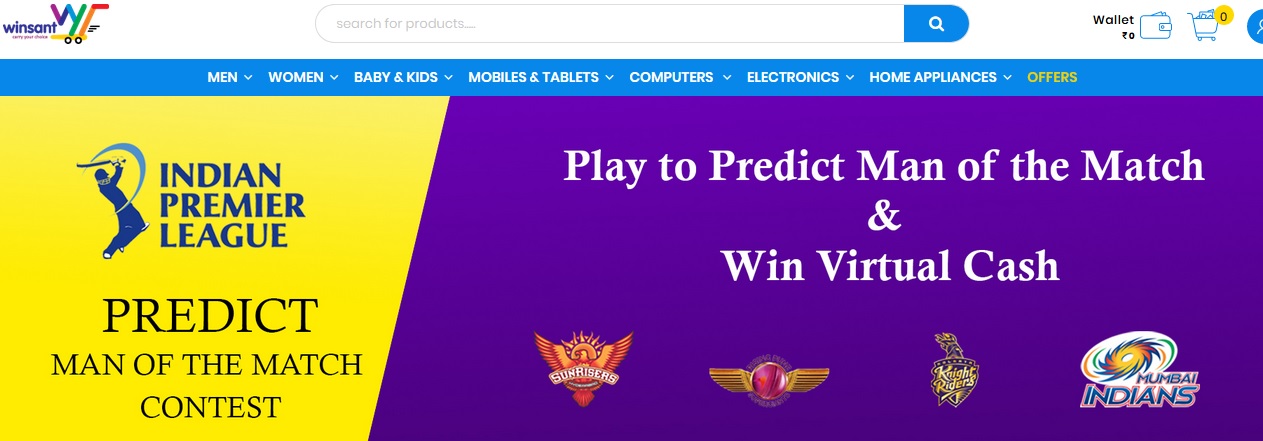Click the blue search magnifier button

936,24
